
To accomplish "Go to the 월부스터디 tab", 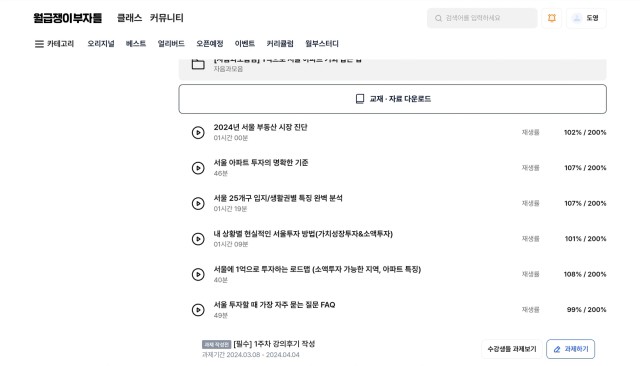I will pos(322,44).
